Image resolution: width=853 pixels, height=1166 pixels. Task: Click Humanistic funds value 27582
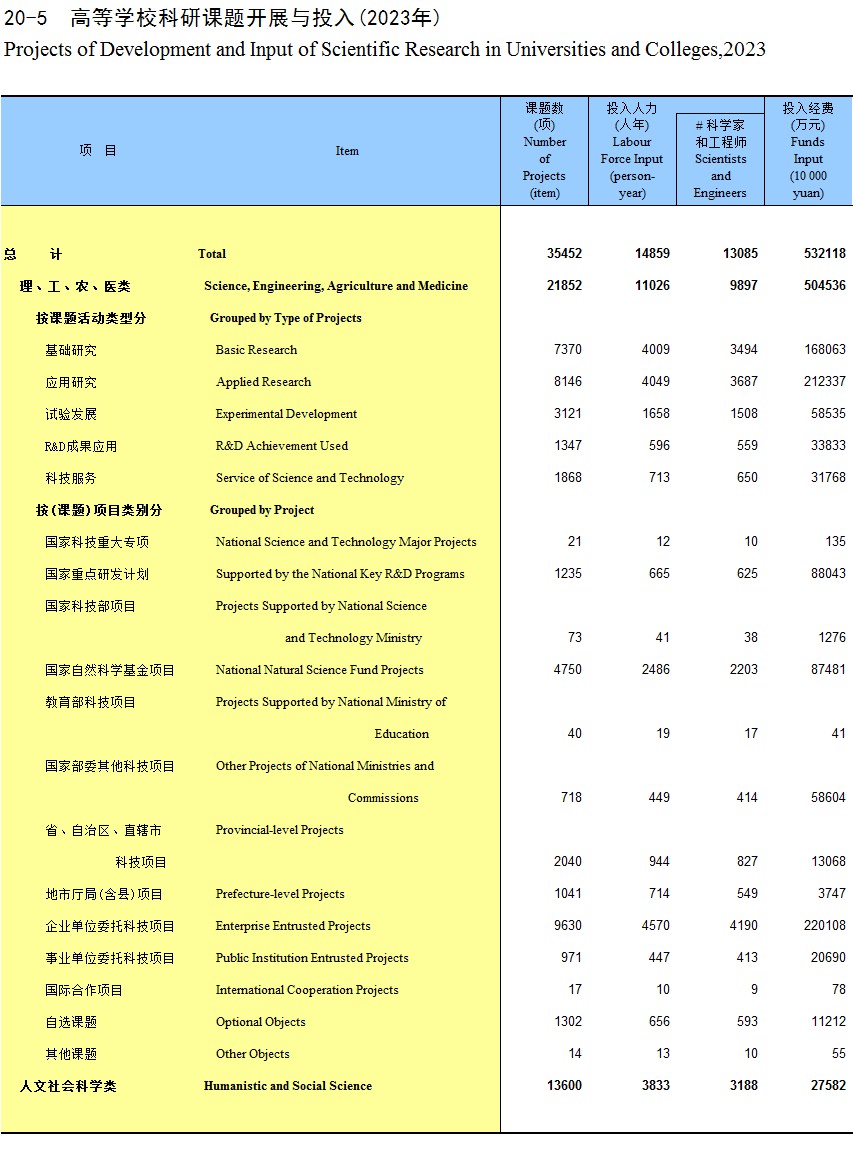828,1085
